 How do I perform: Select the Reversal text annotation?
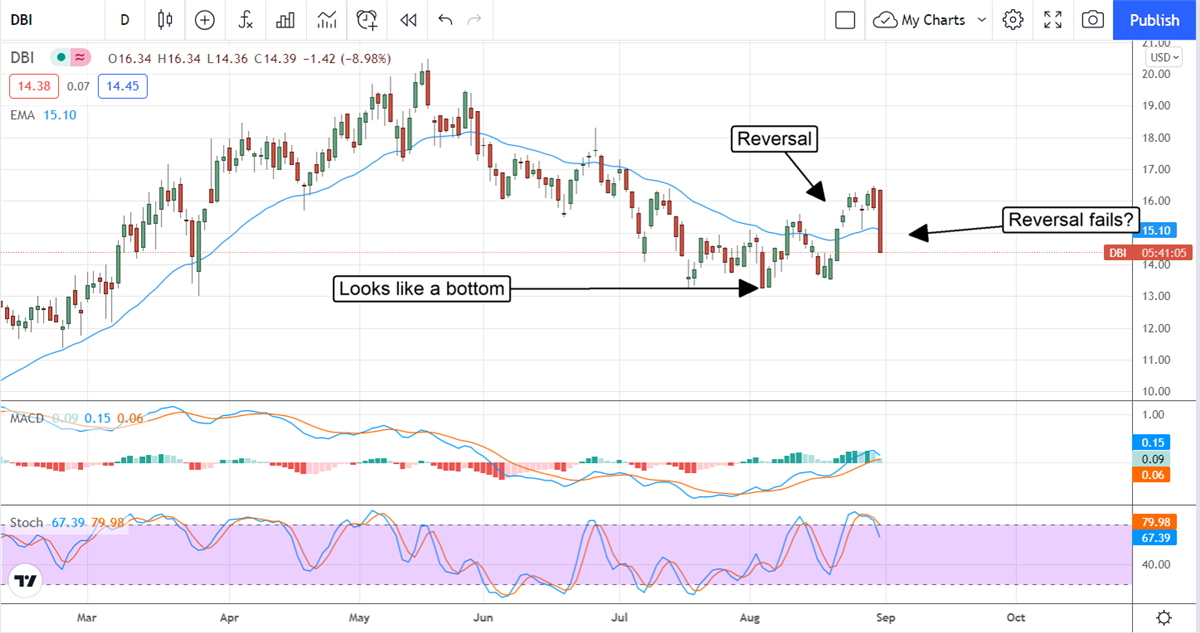tap(774, 139)
